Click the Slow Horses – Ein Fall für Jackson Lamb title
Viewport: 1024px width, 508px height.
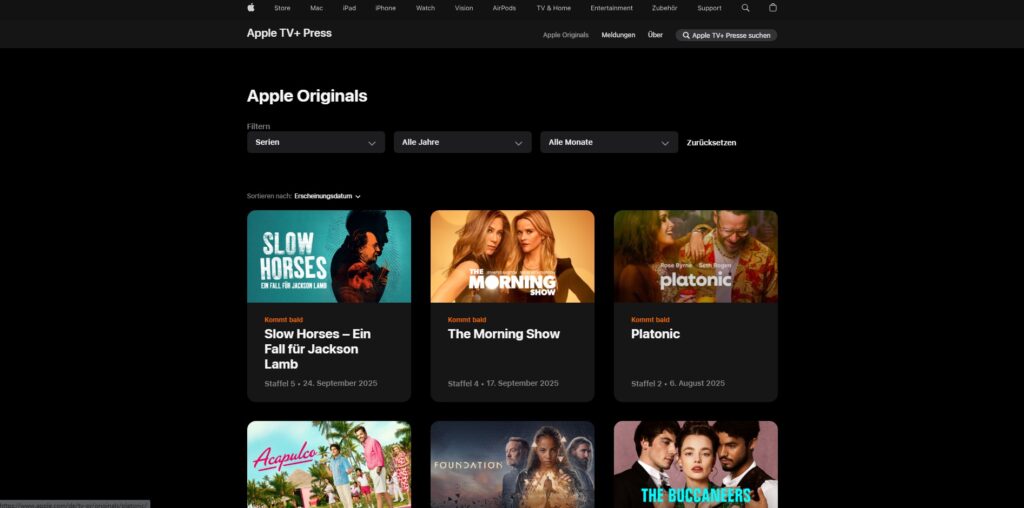[x=317, y=349]
